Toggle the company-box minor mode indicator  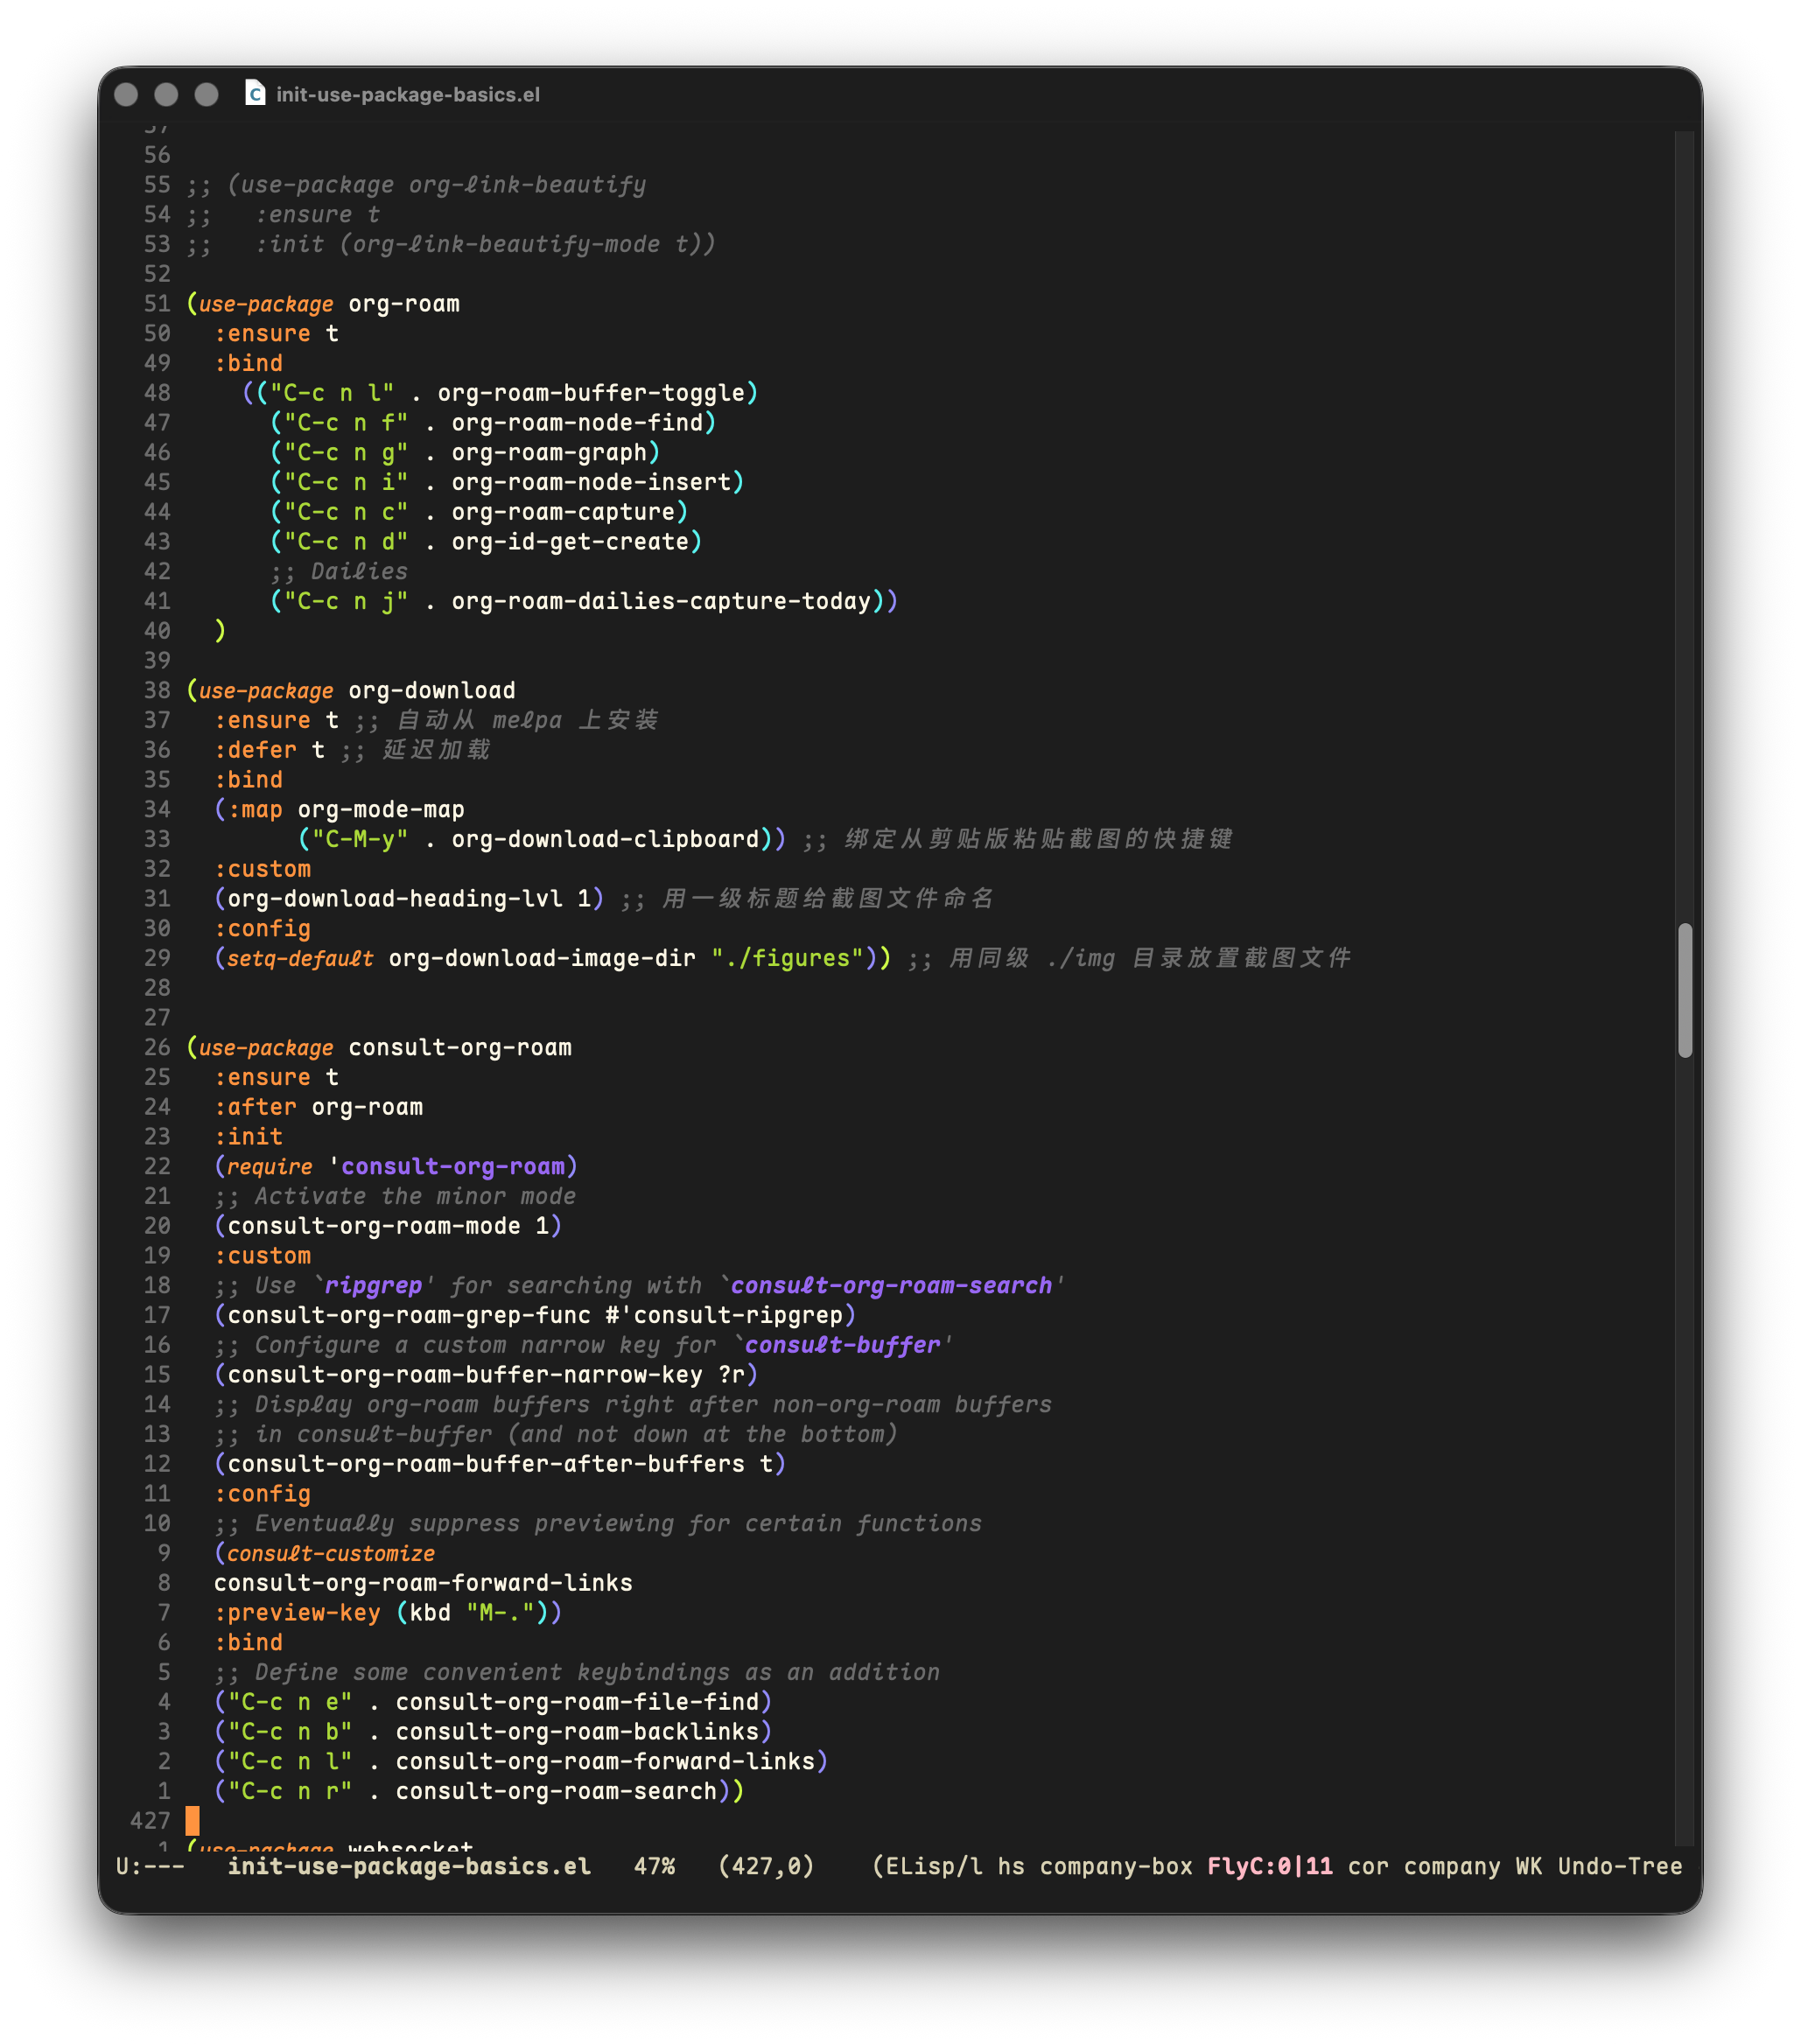pos(1115,1866)
